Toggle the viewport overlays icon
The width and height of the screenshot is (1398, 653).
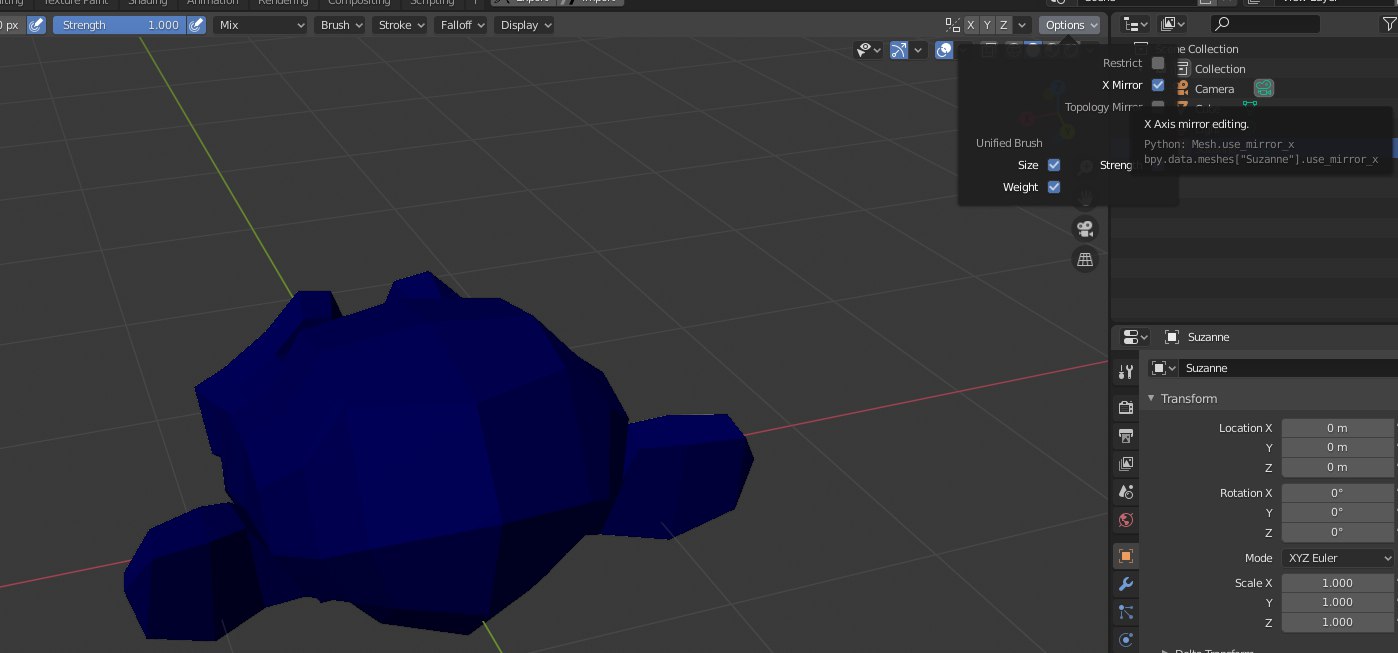coord(944,50)
